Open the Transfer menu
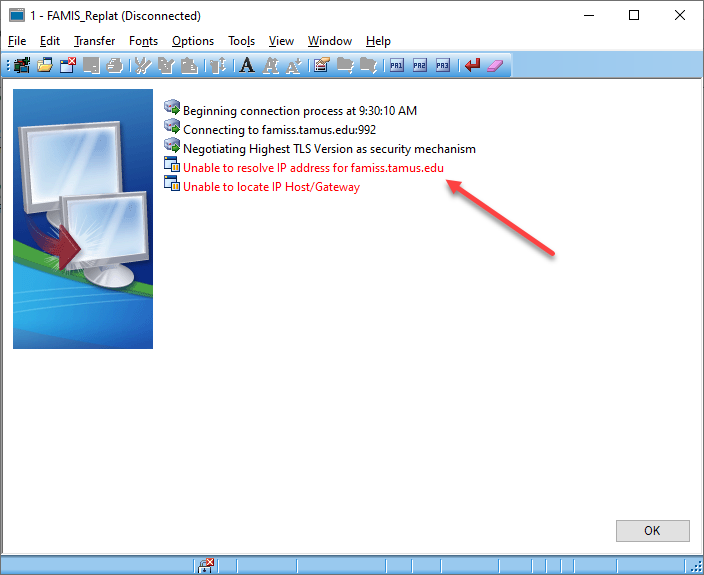Viewport: 704px width, 575px height. (94, 41)
